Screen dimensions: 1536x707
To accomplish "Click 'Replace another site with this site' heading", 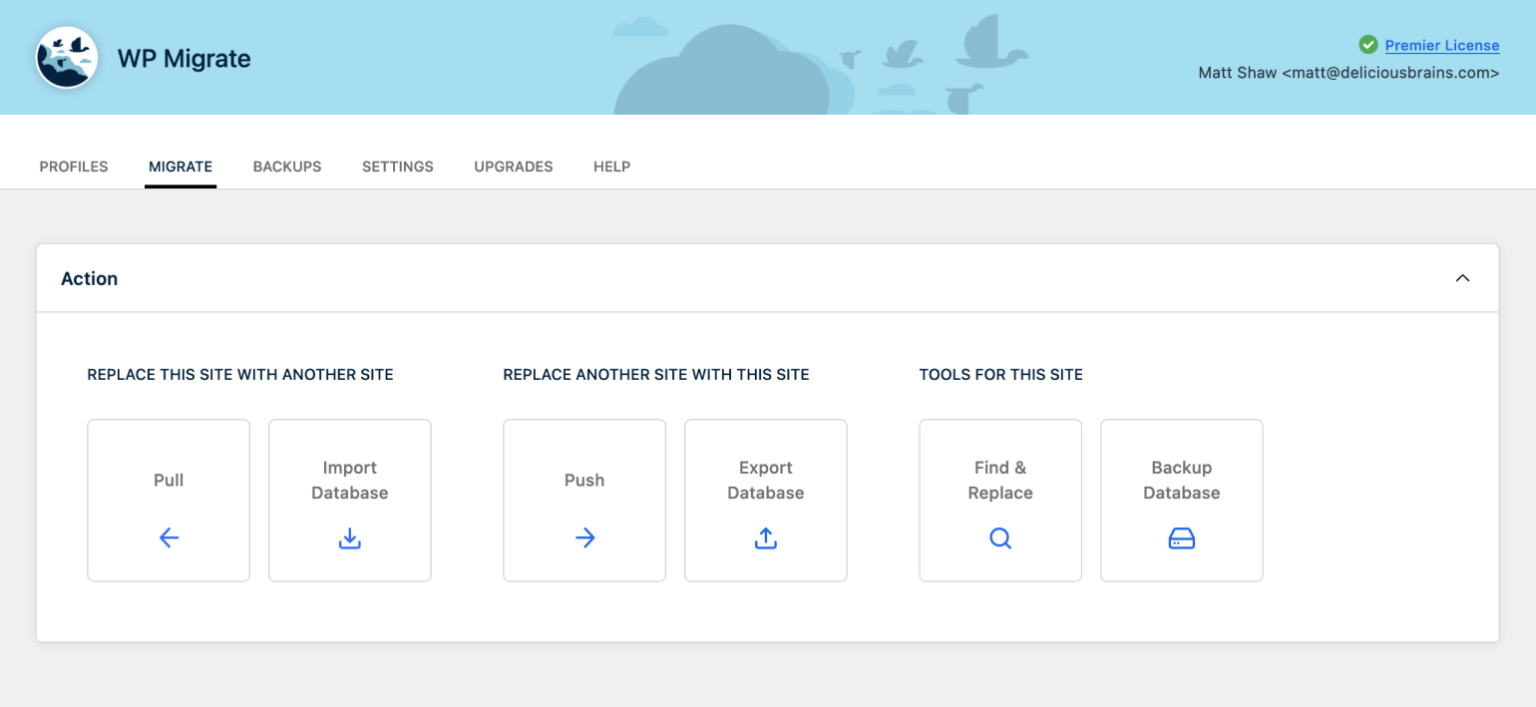I will tap(656, 375).
